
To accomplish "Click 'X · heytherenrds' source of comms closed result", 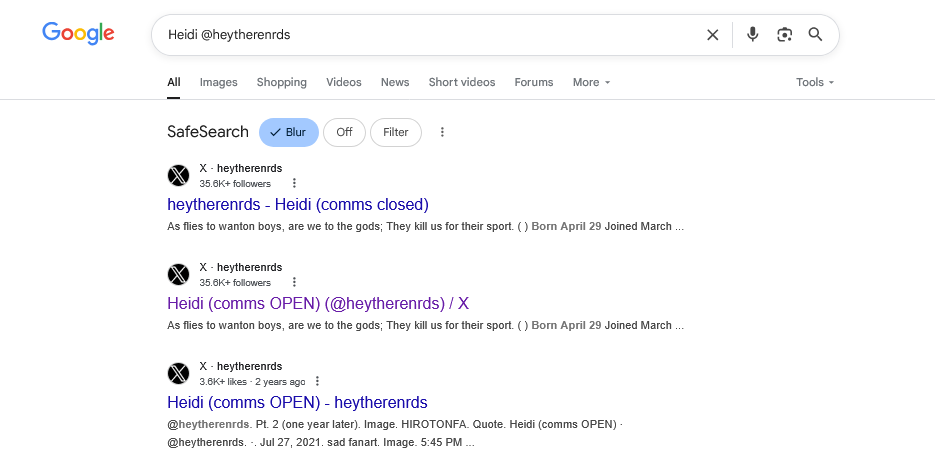I will click(241, 168).
